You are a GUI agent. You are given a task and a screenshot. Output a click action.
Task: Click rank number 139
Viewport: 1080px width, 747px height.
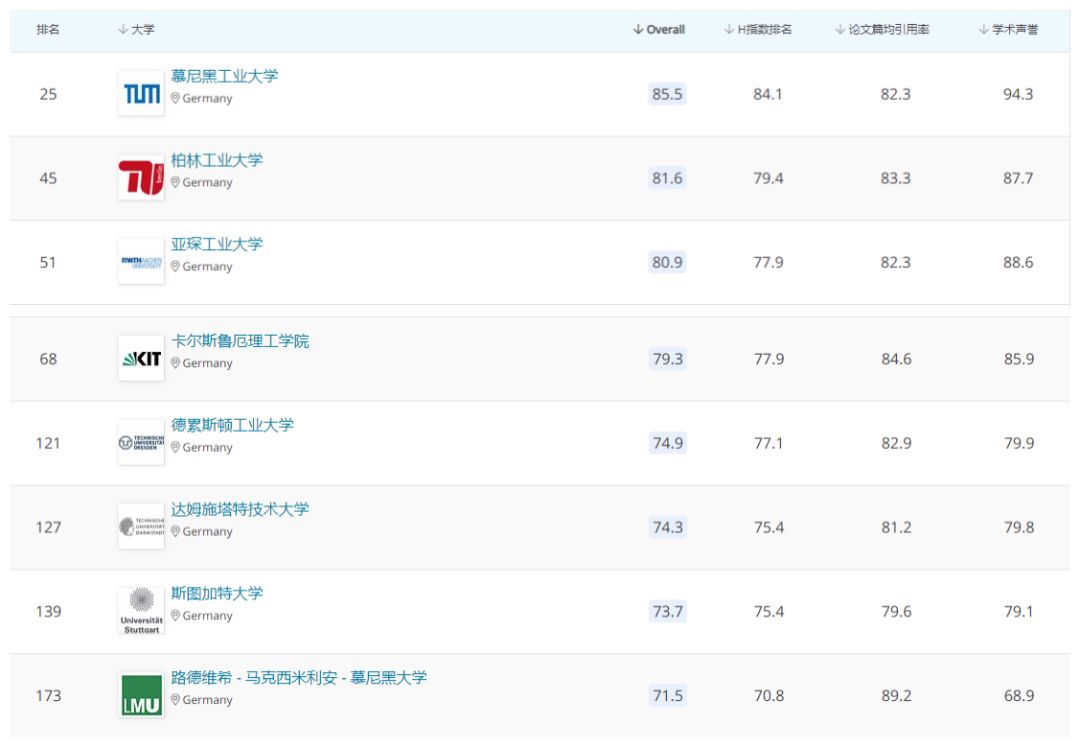(x=48, y=611)
